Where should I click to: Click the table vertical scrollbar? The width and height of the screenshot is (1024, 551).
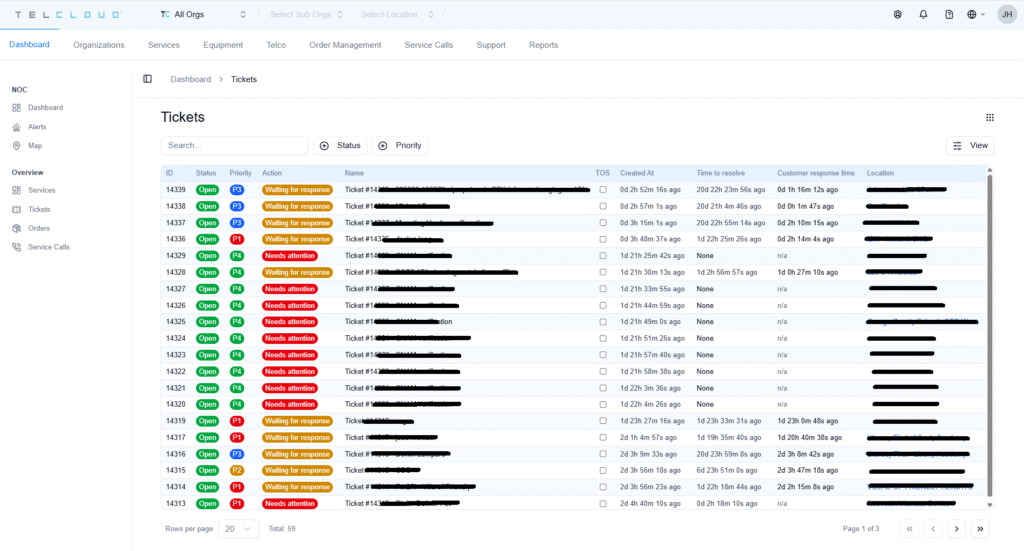[990, 330]
